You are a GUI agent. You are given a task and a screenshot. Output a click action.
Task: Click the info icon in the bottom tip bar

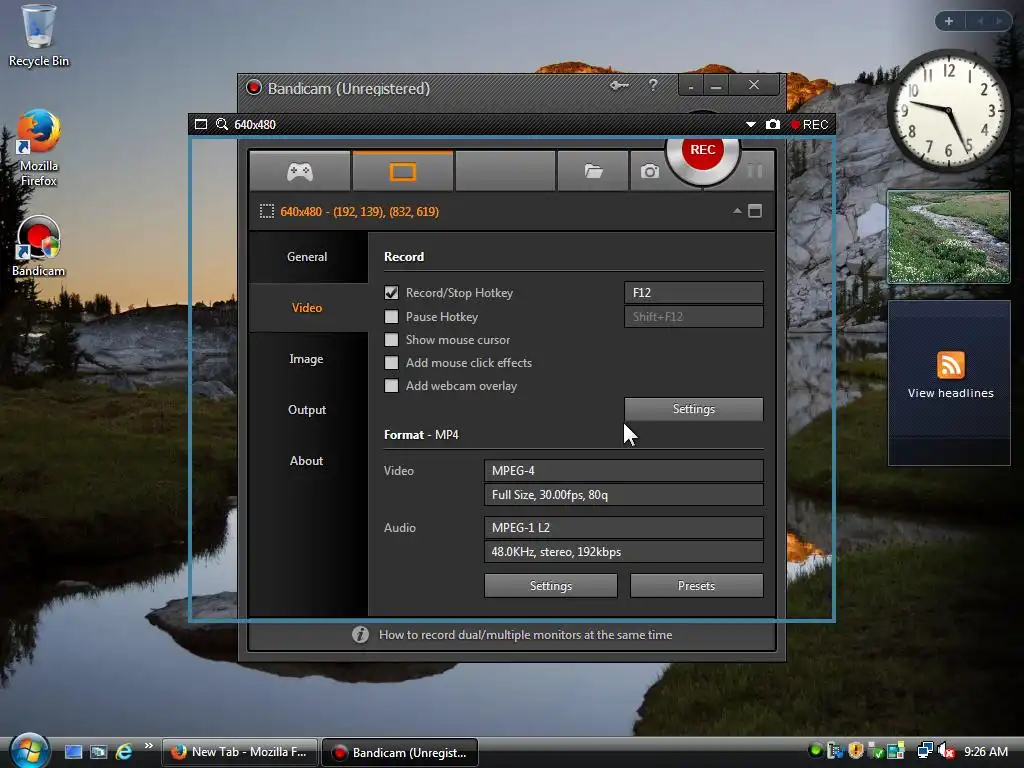360,635
